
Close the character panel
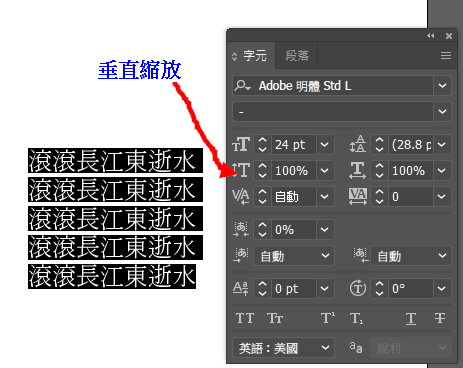pos(449,36)
